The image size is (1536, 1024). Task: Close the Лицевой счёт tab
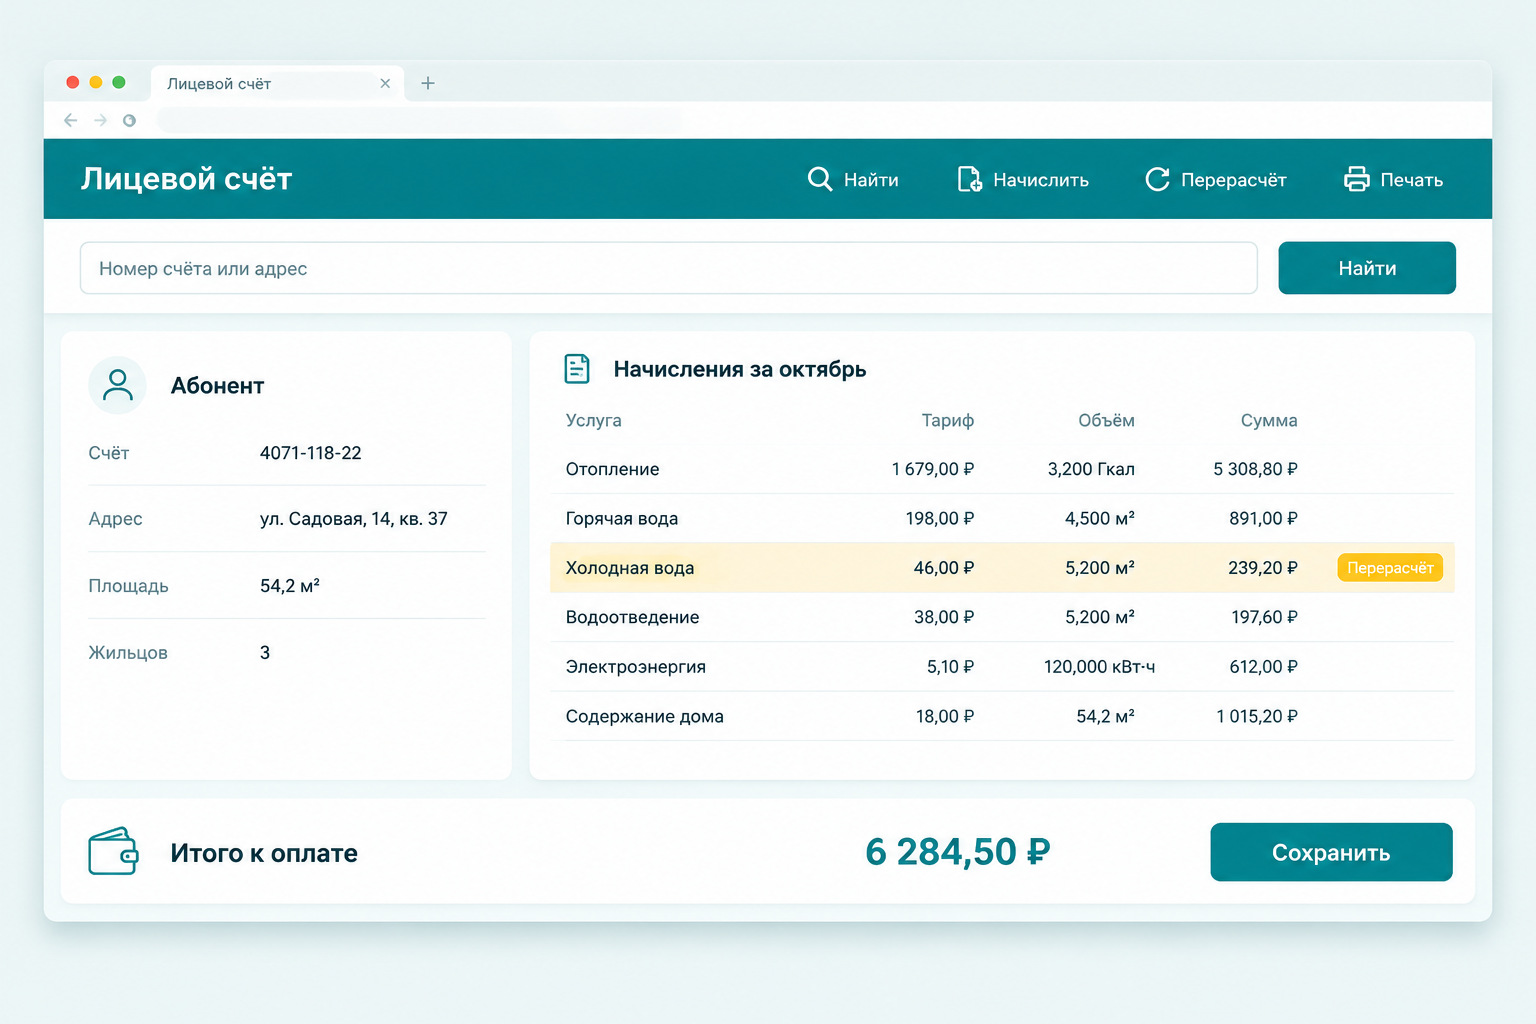(385, 84)
